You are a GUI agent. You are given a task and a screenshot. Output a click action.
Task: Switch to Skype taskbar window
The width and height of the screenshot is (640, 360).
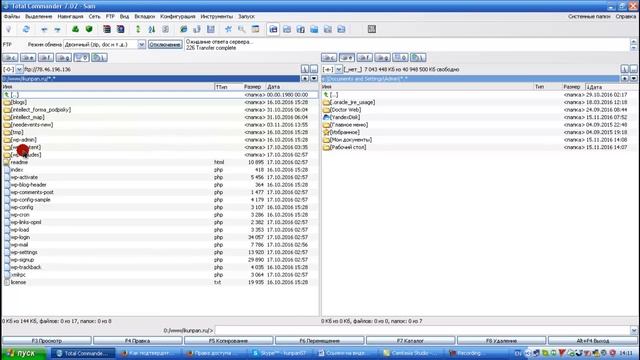click(281, 353)
